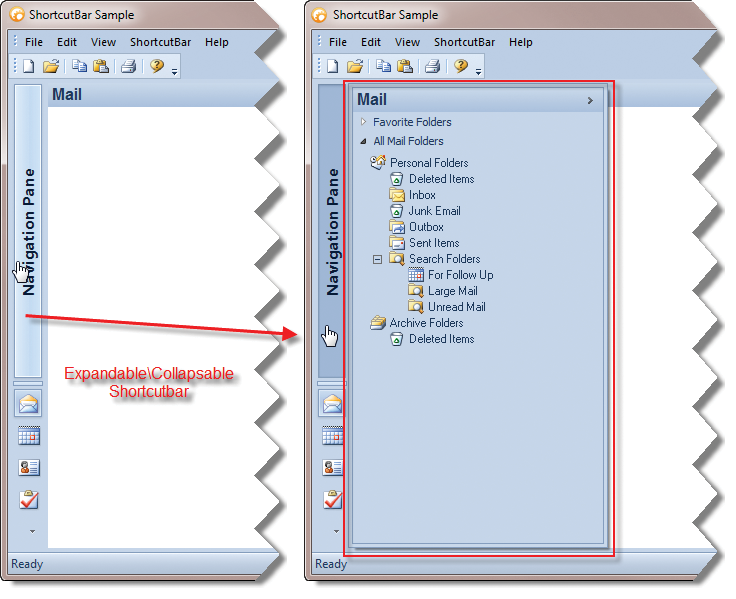Click Open folder icon in right window toolbar
Screen dimensions: 736x599
pos(355,66)
